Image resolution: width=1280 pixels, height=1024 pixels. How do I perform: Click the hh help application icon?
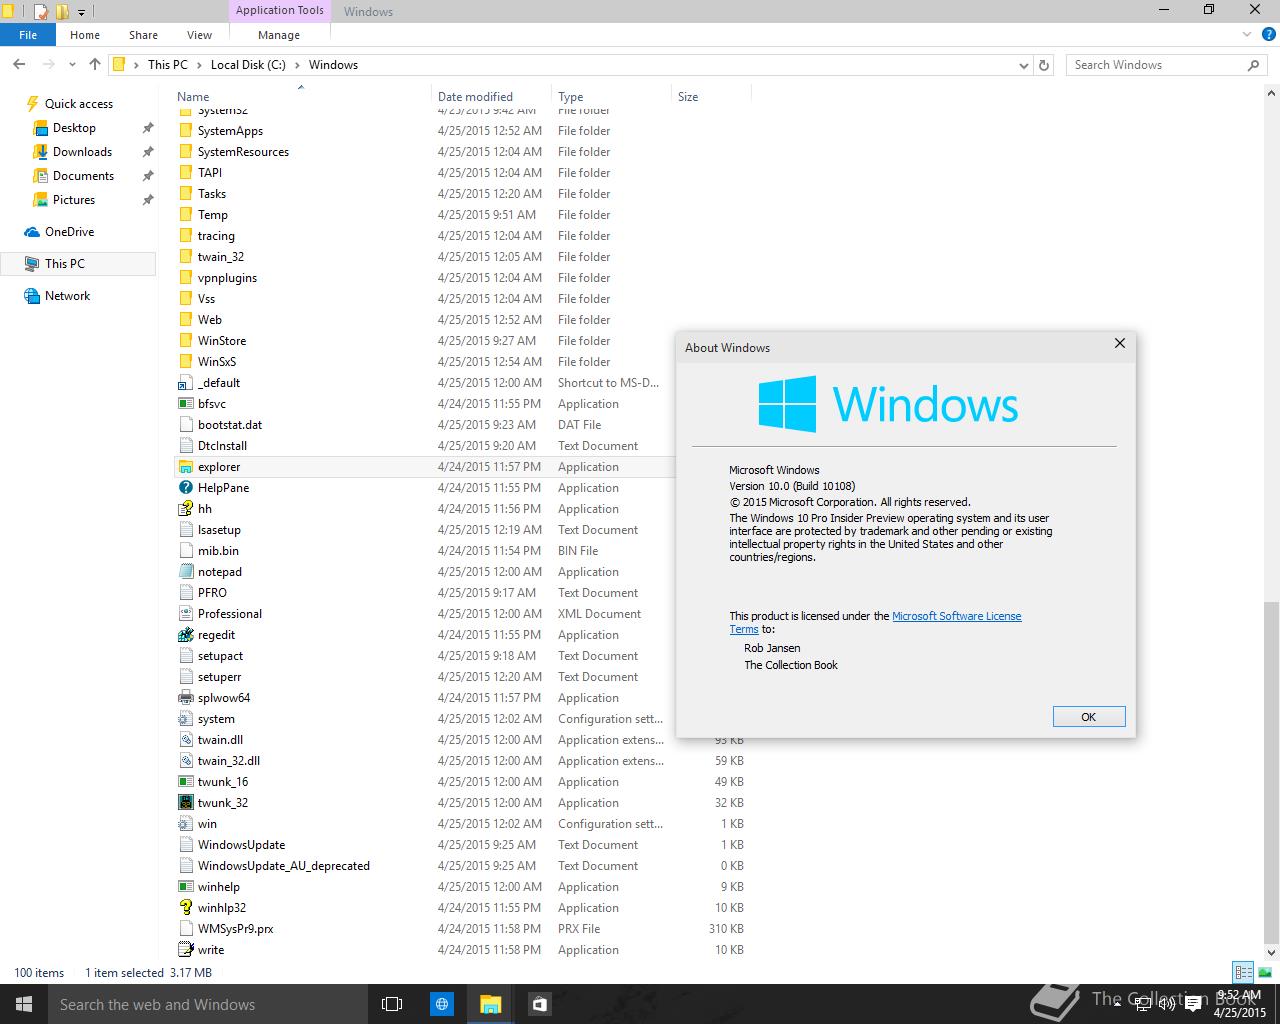[185, 509]
